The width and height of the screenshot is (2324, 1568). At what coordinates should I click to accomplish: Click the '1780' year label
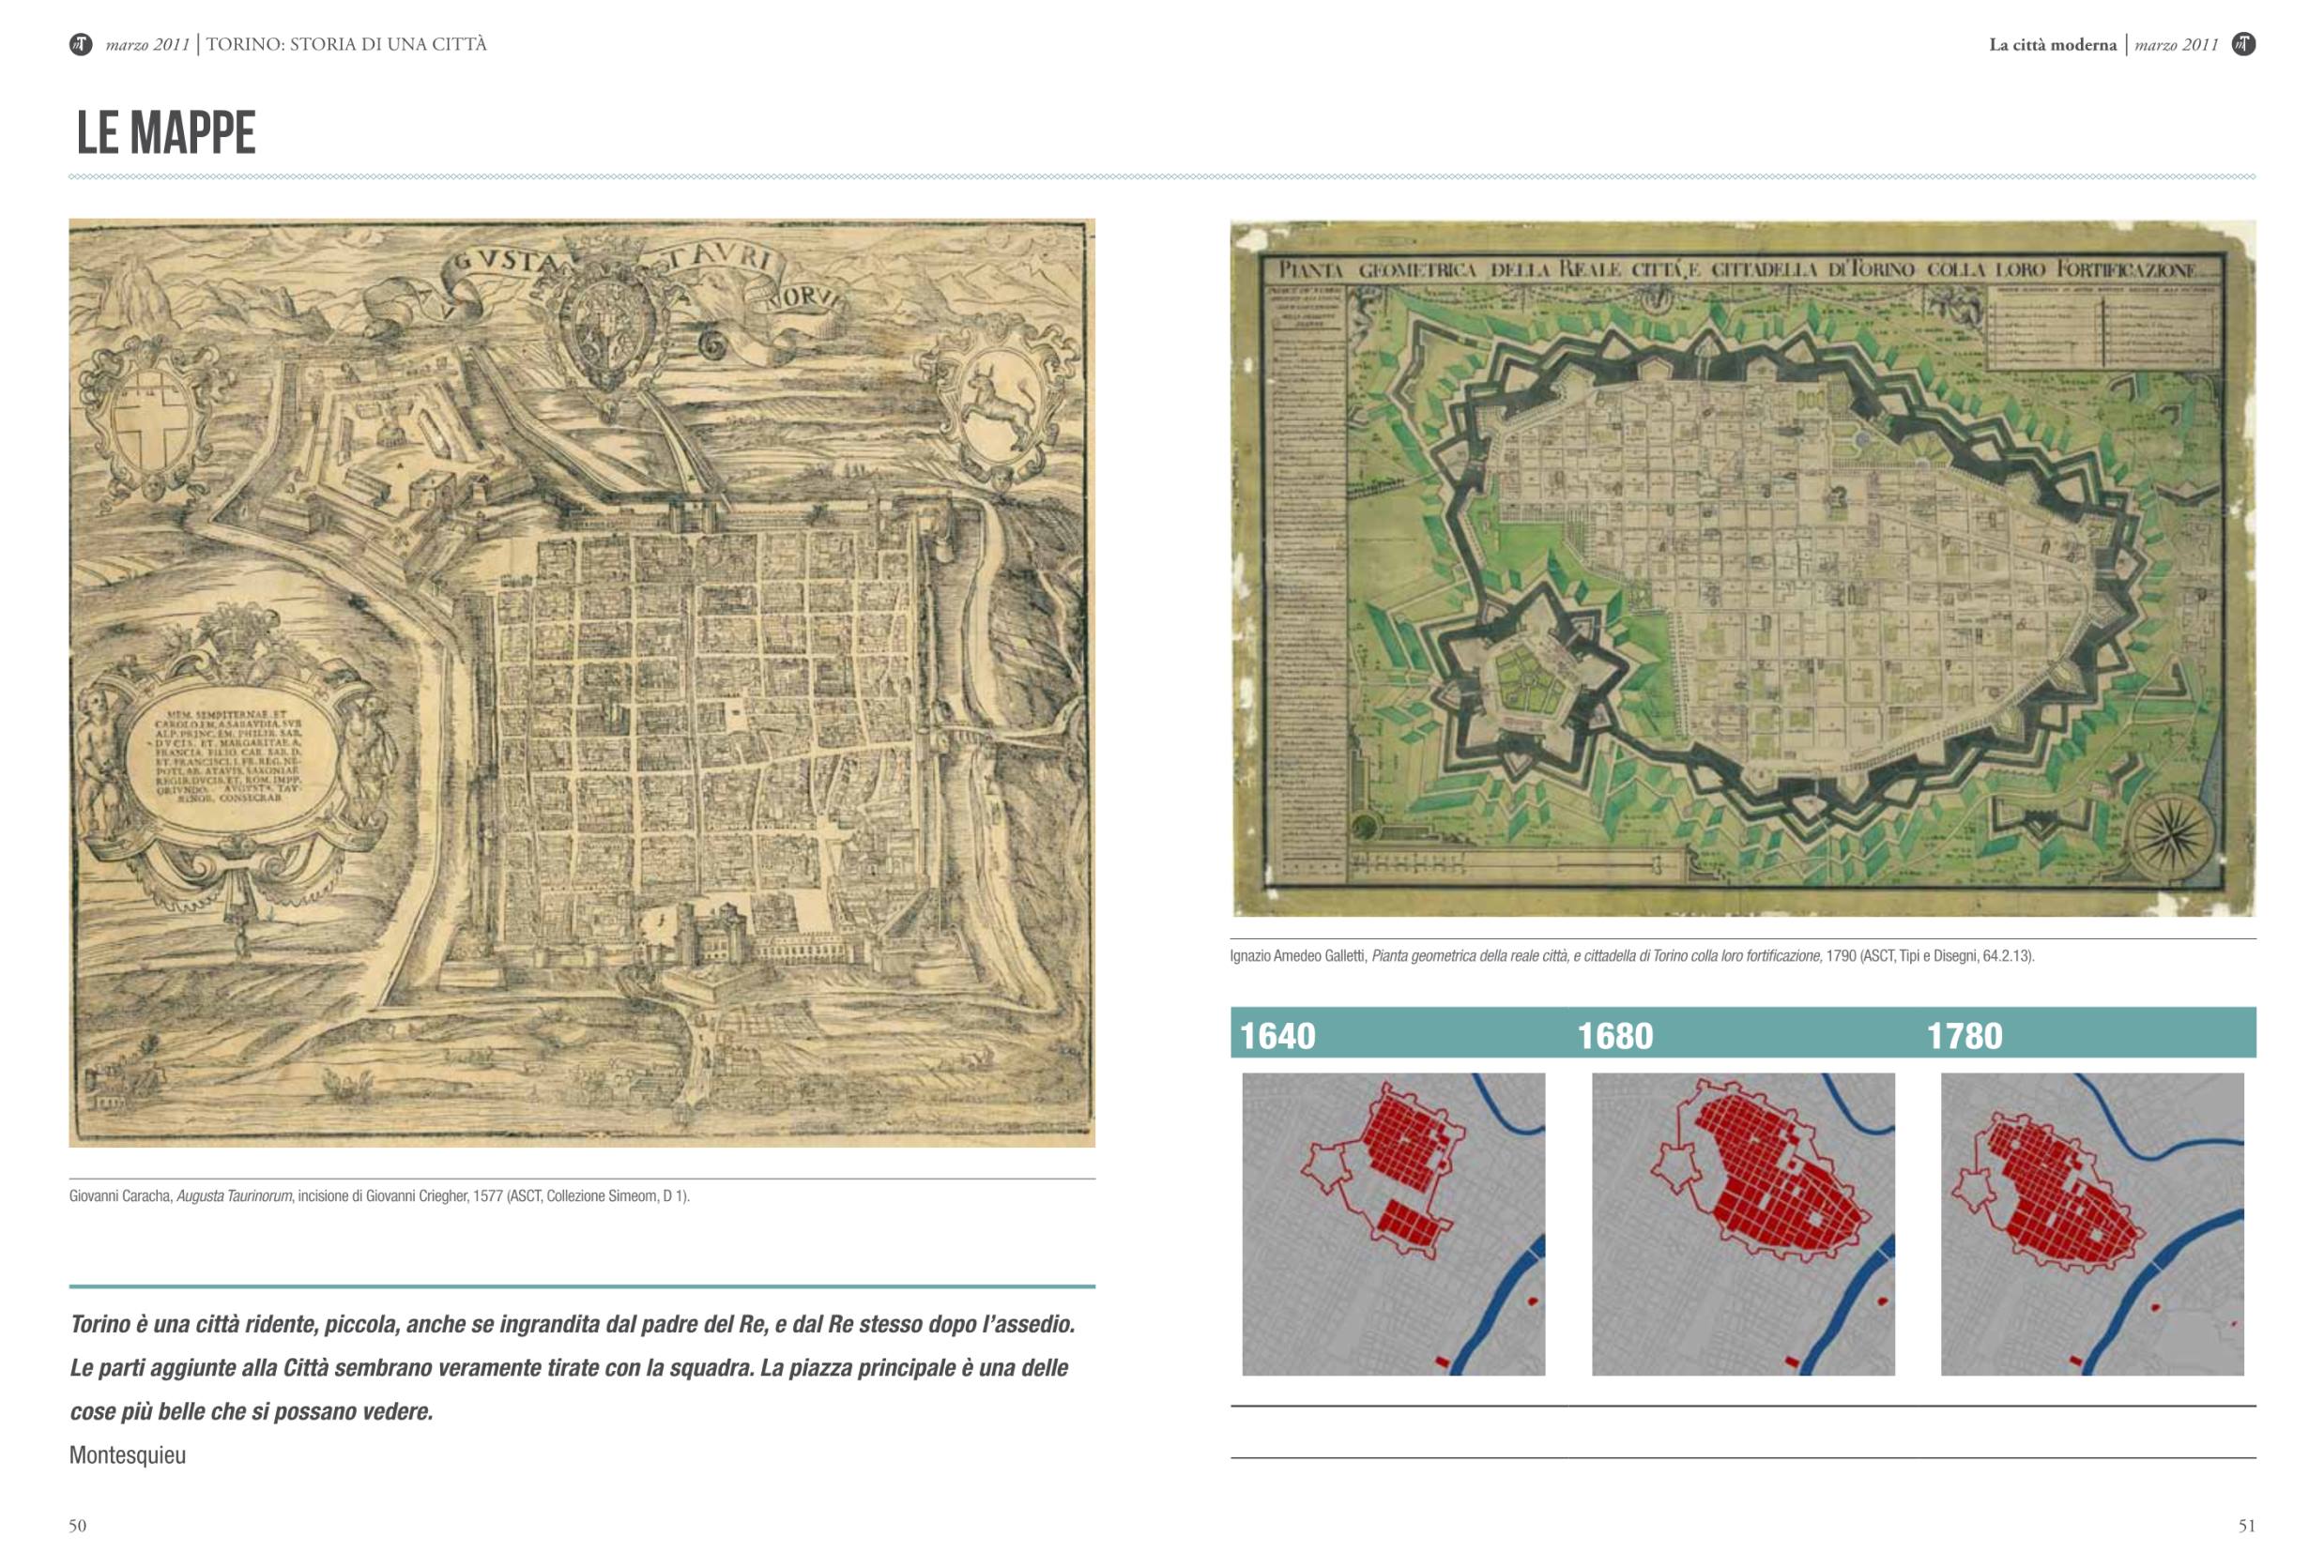pyautogui.click(x=1964, y=1036)
